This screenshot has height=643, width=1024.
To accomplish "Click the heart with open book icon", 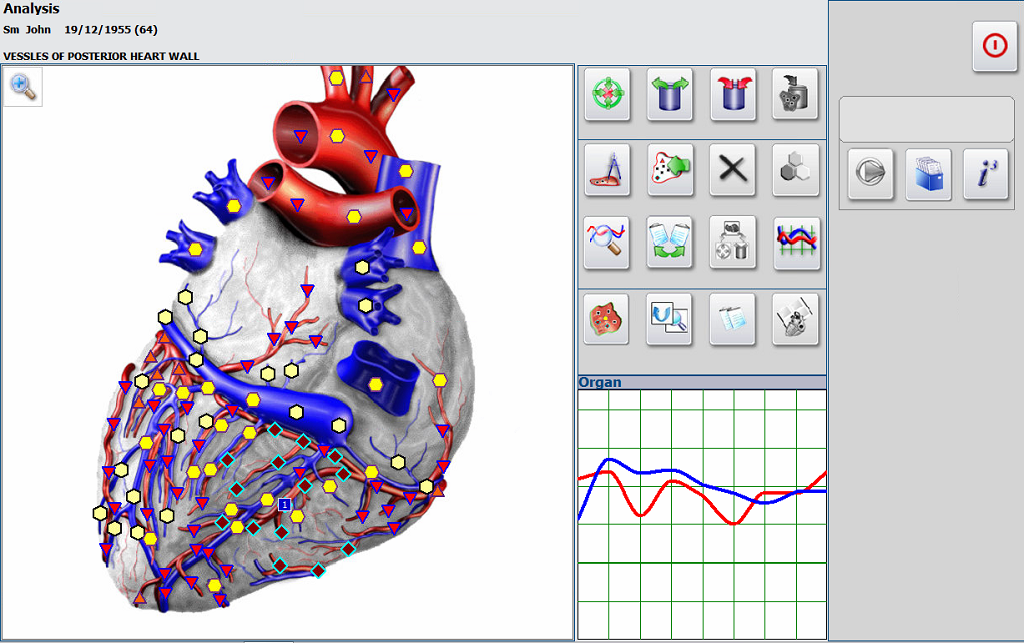I will (x=796, y=319).
